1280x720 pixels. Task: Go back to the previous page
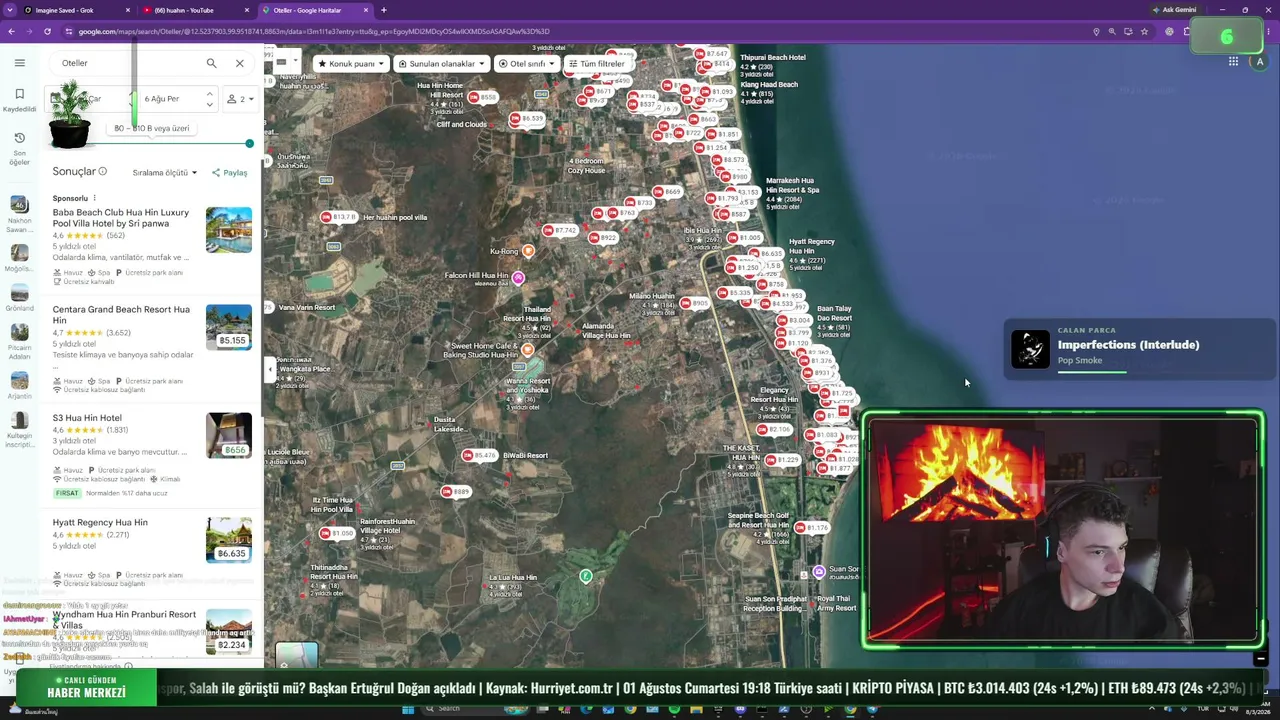11,31
